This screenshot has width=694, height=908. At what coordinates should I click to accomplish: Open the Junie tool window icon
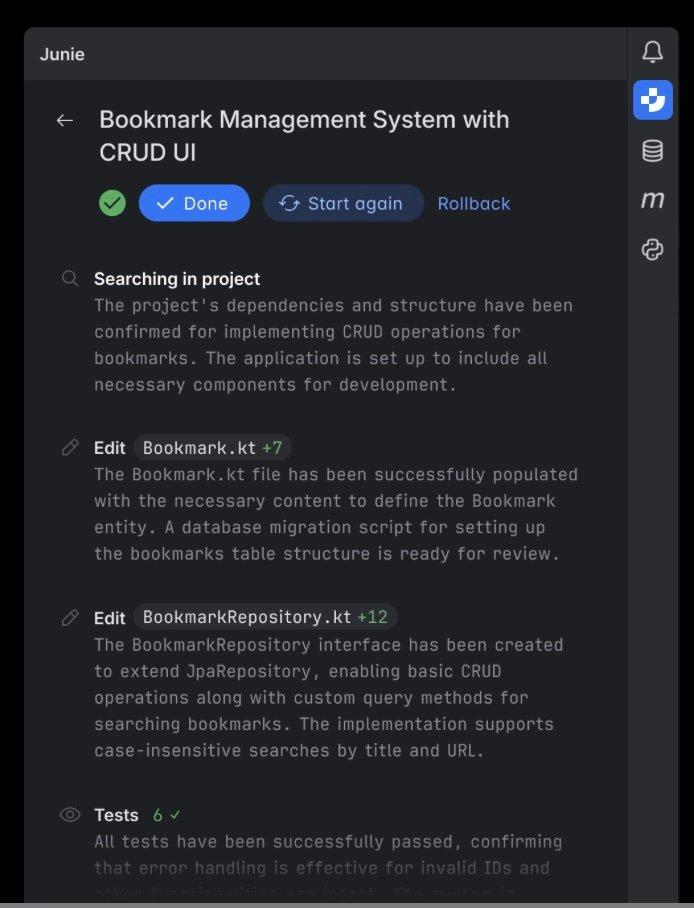tap(652, 100)
